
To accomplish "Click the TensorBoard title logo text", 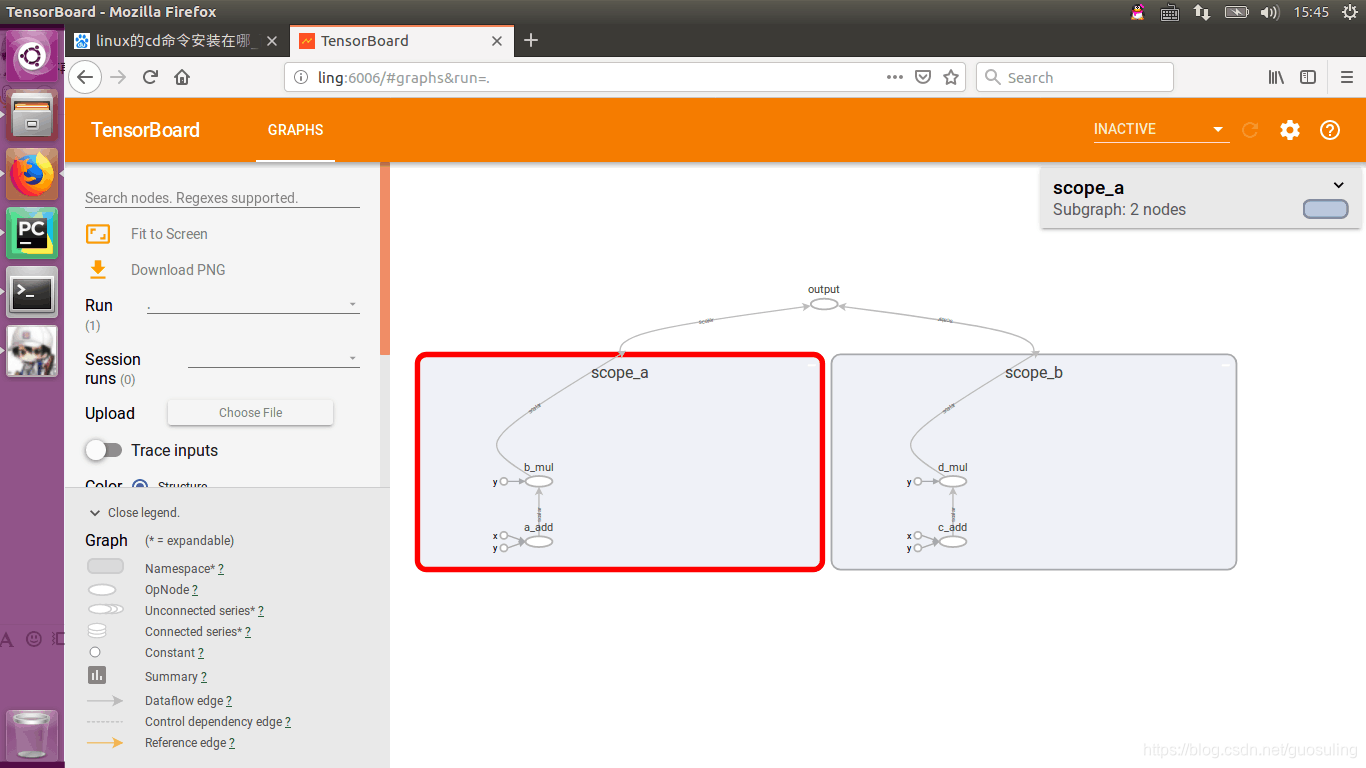I will click(145, 130).
